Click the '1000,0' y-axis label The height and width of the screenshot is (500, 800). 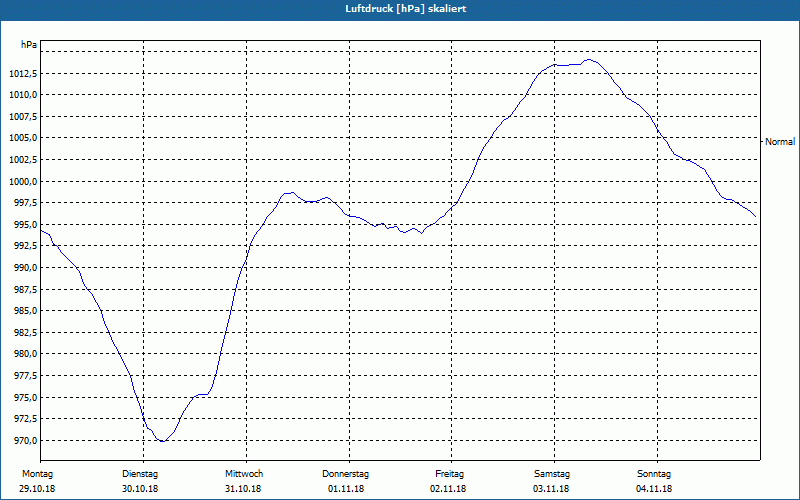point(23,182)
